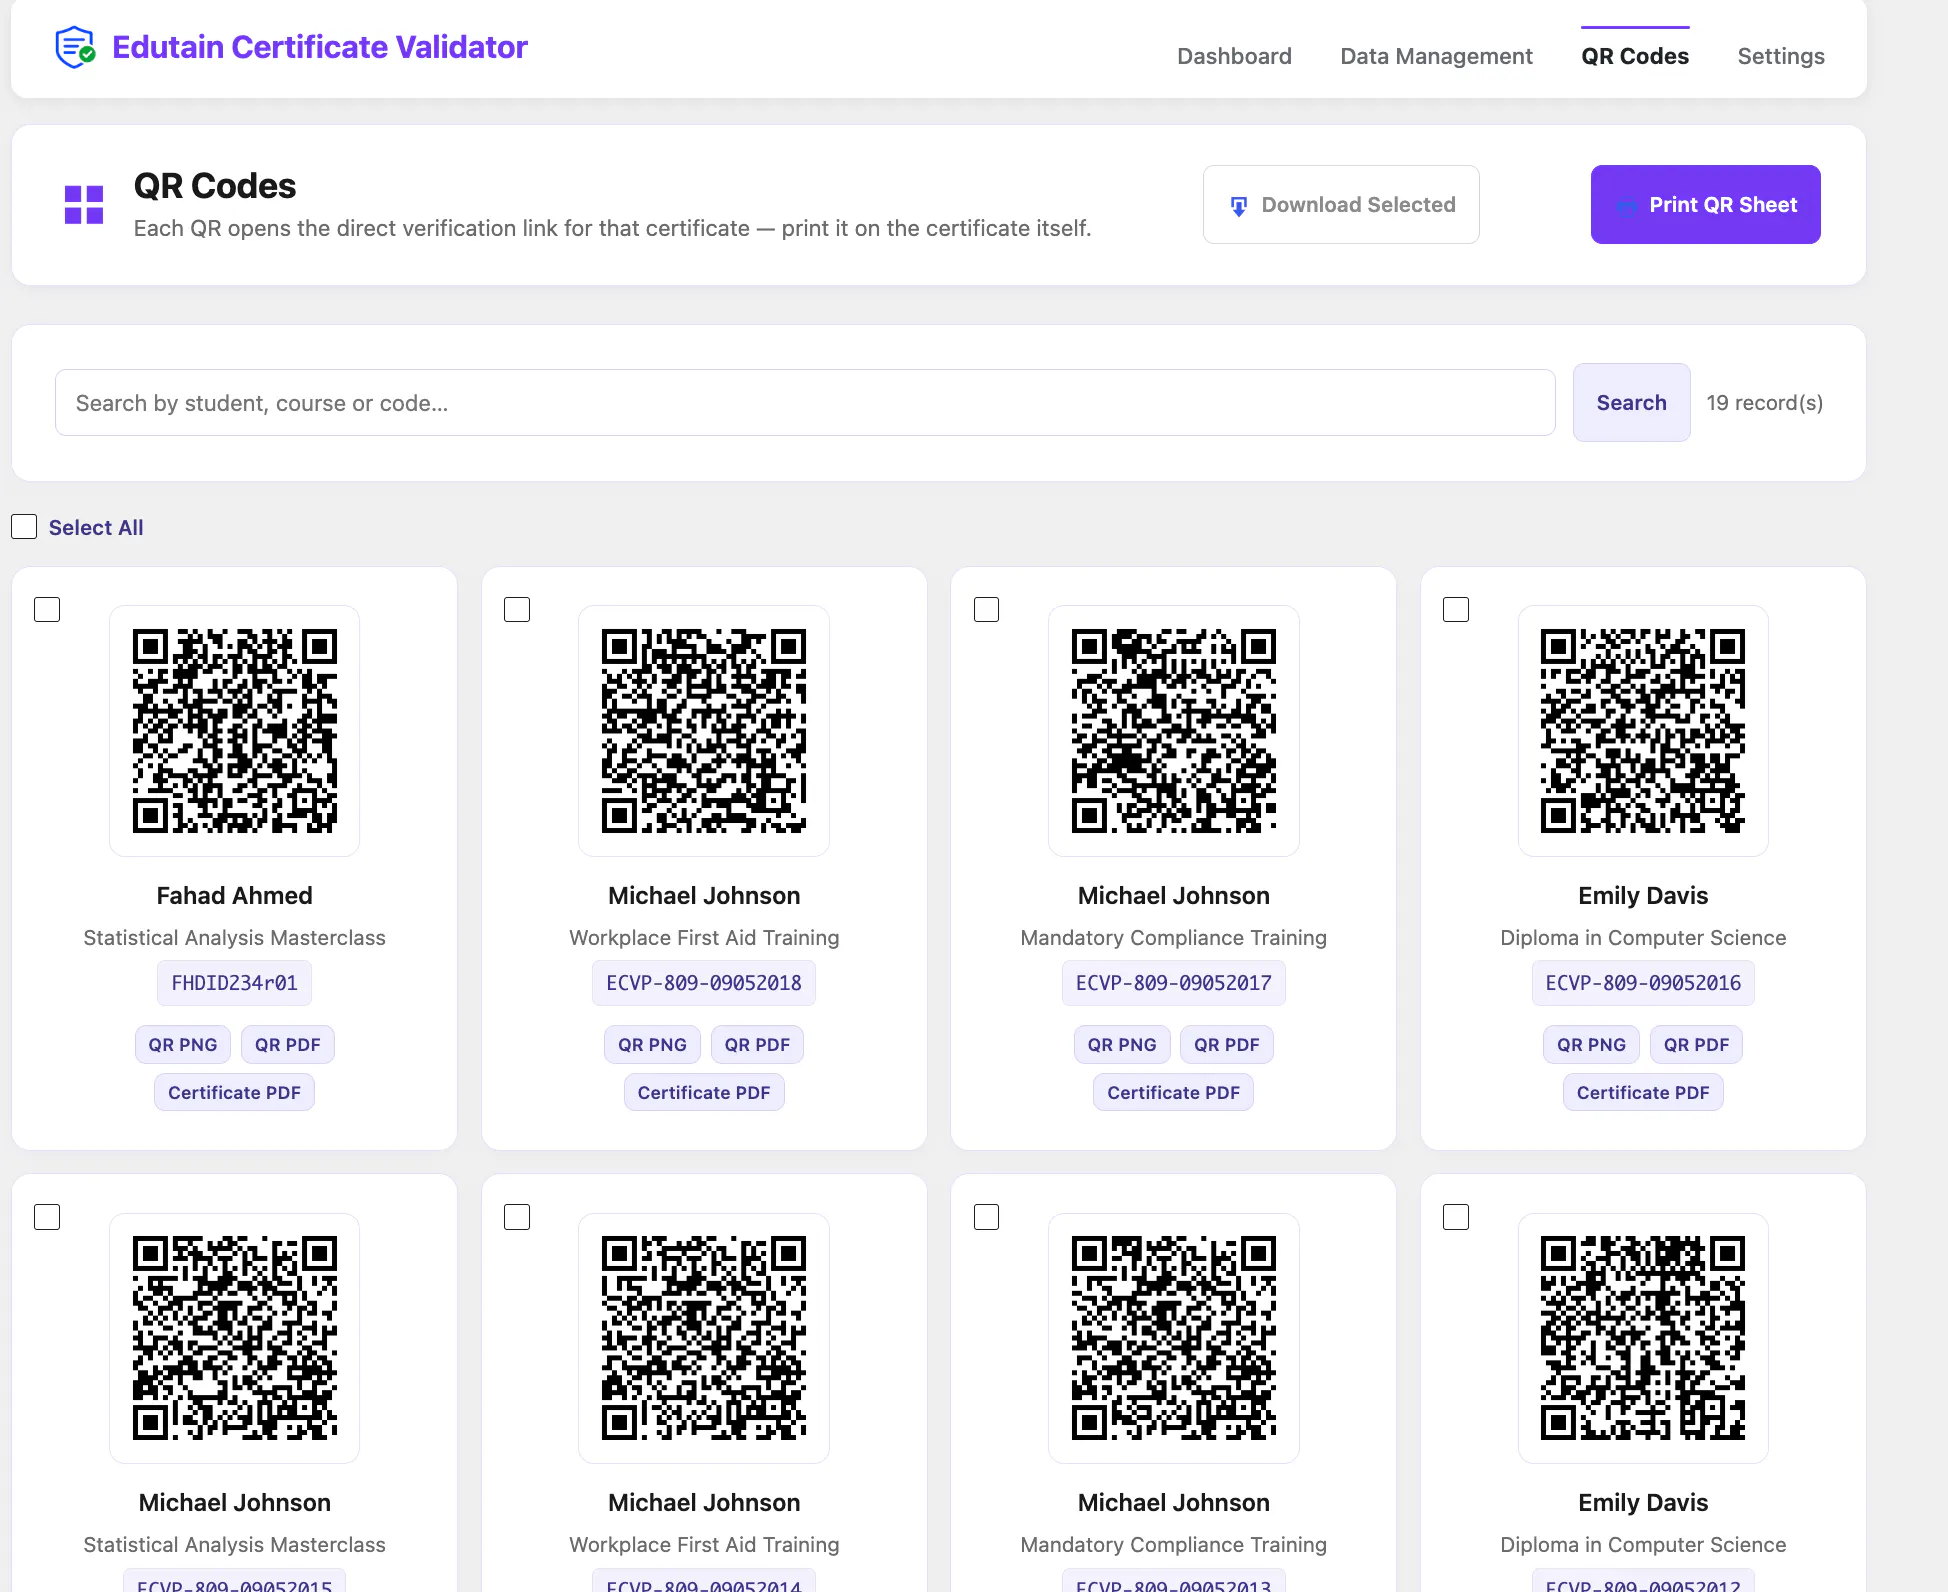The image size is (1948, 1592).
Task: Click the 19 record(s) count
Action: point(1764,403)
